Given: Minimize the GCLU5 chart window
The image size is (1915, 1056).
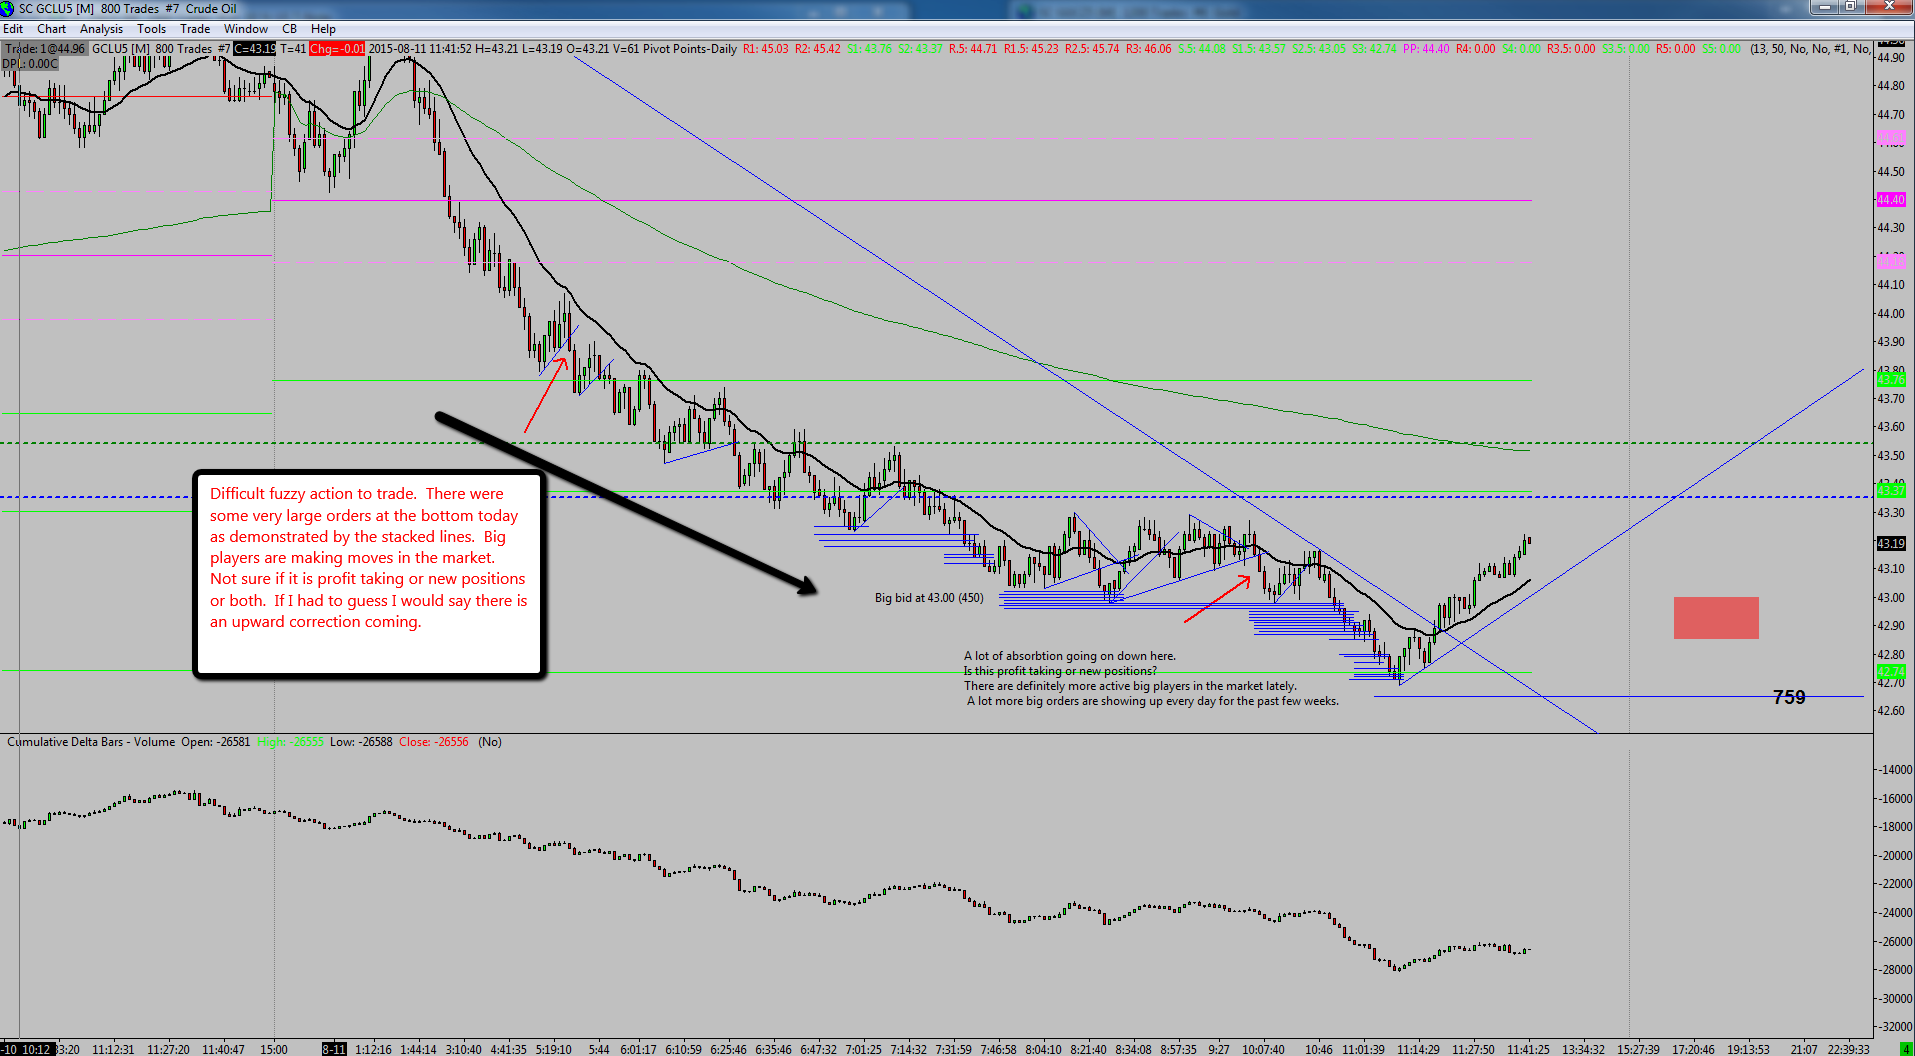Looking at the screenshot, I should pos(1824,7).
